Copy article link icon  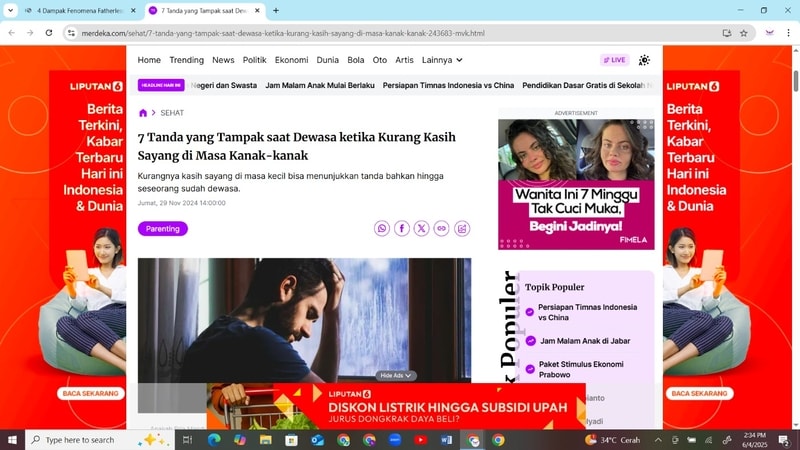tap(441, 229)
